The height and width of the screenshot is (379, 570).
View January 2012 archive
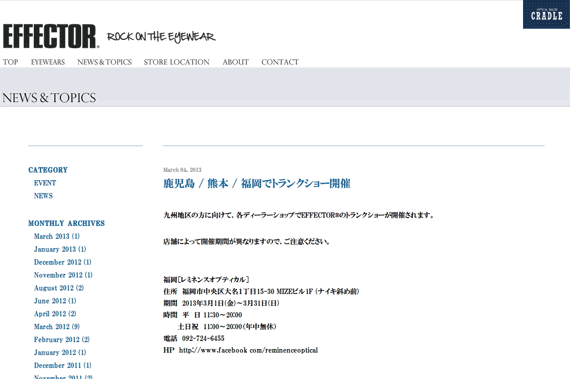click(x=60, y=352)
